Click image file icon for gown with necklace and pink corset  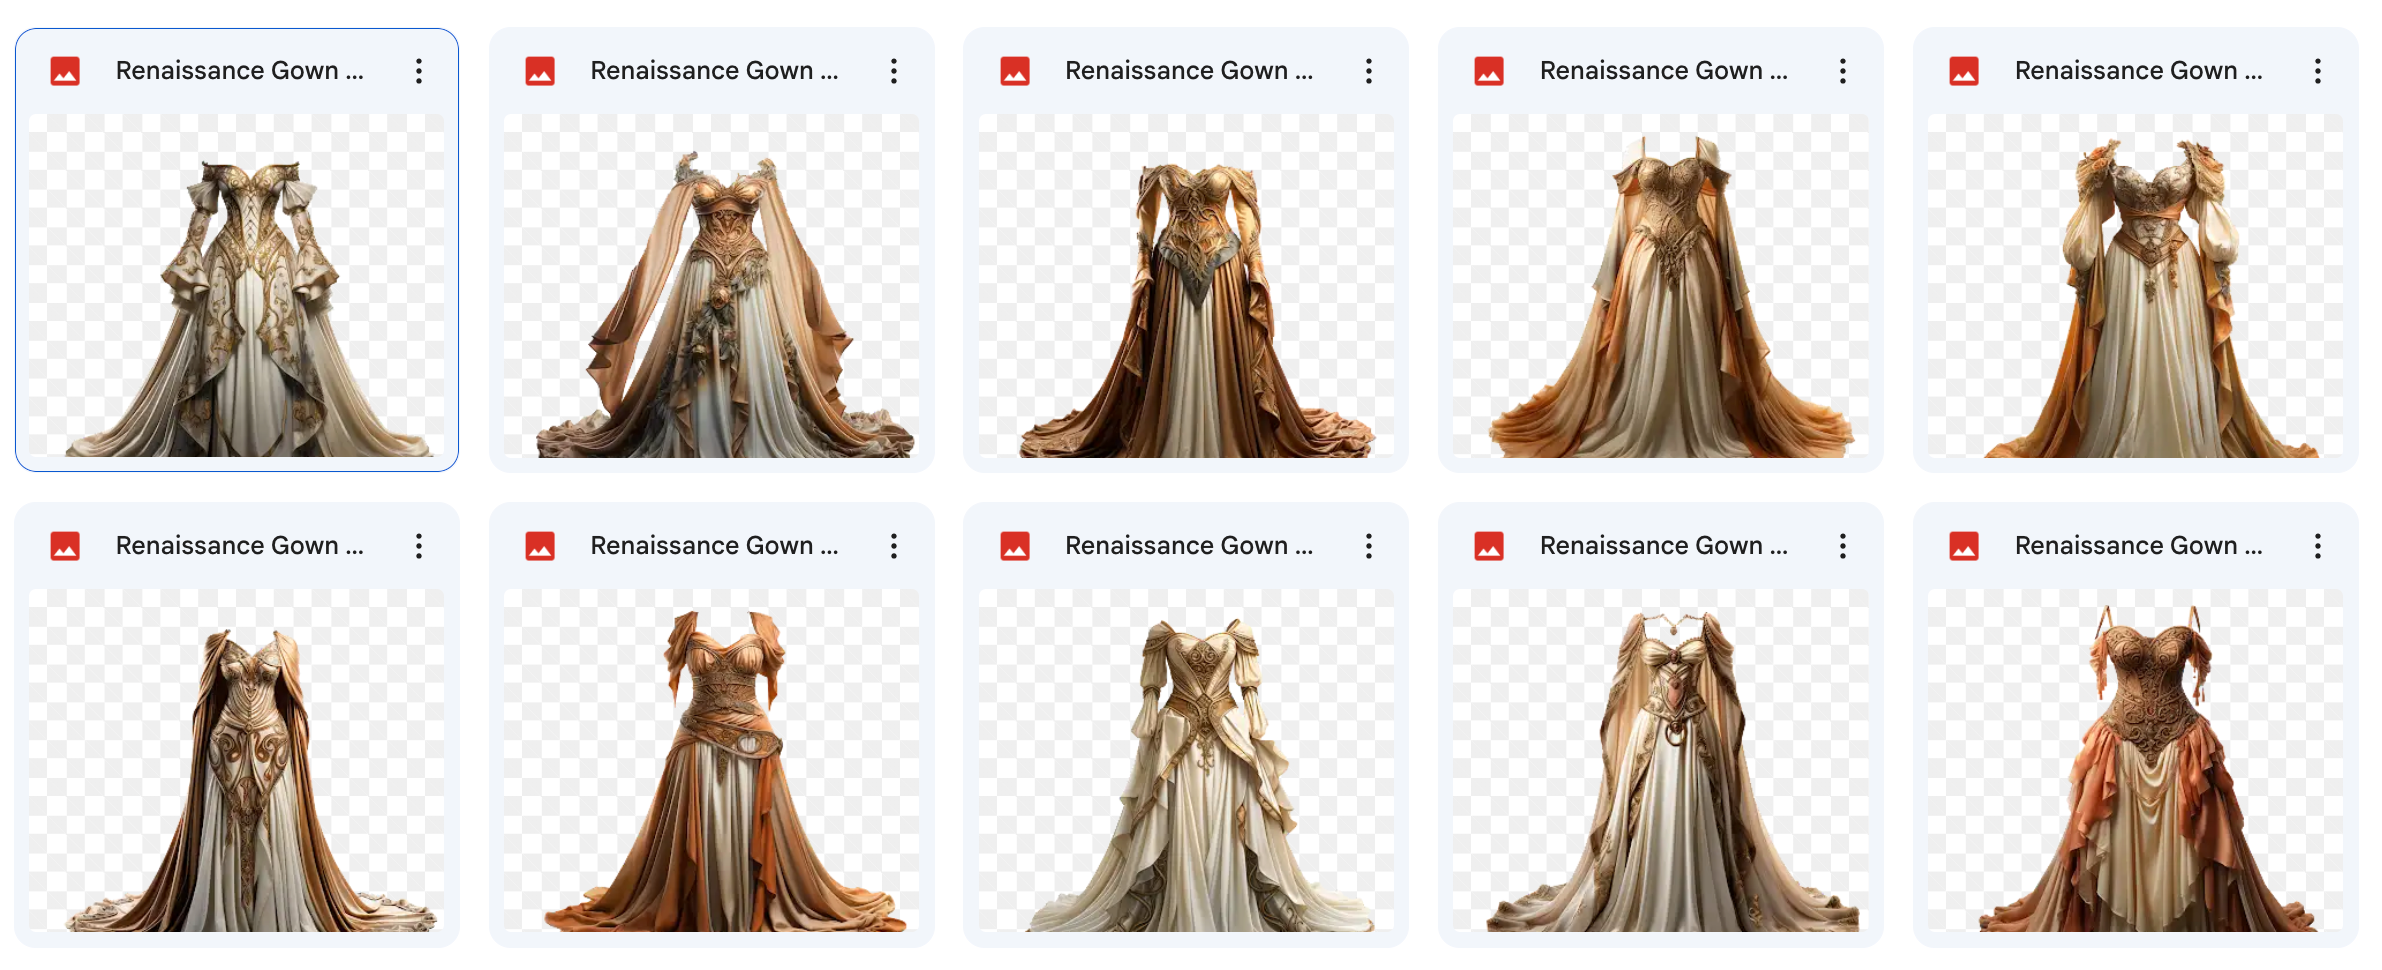pos(1489,546)
